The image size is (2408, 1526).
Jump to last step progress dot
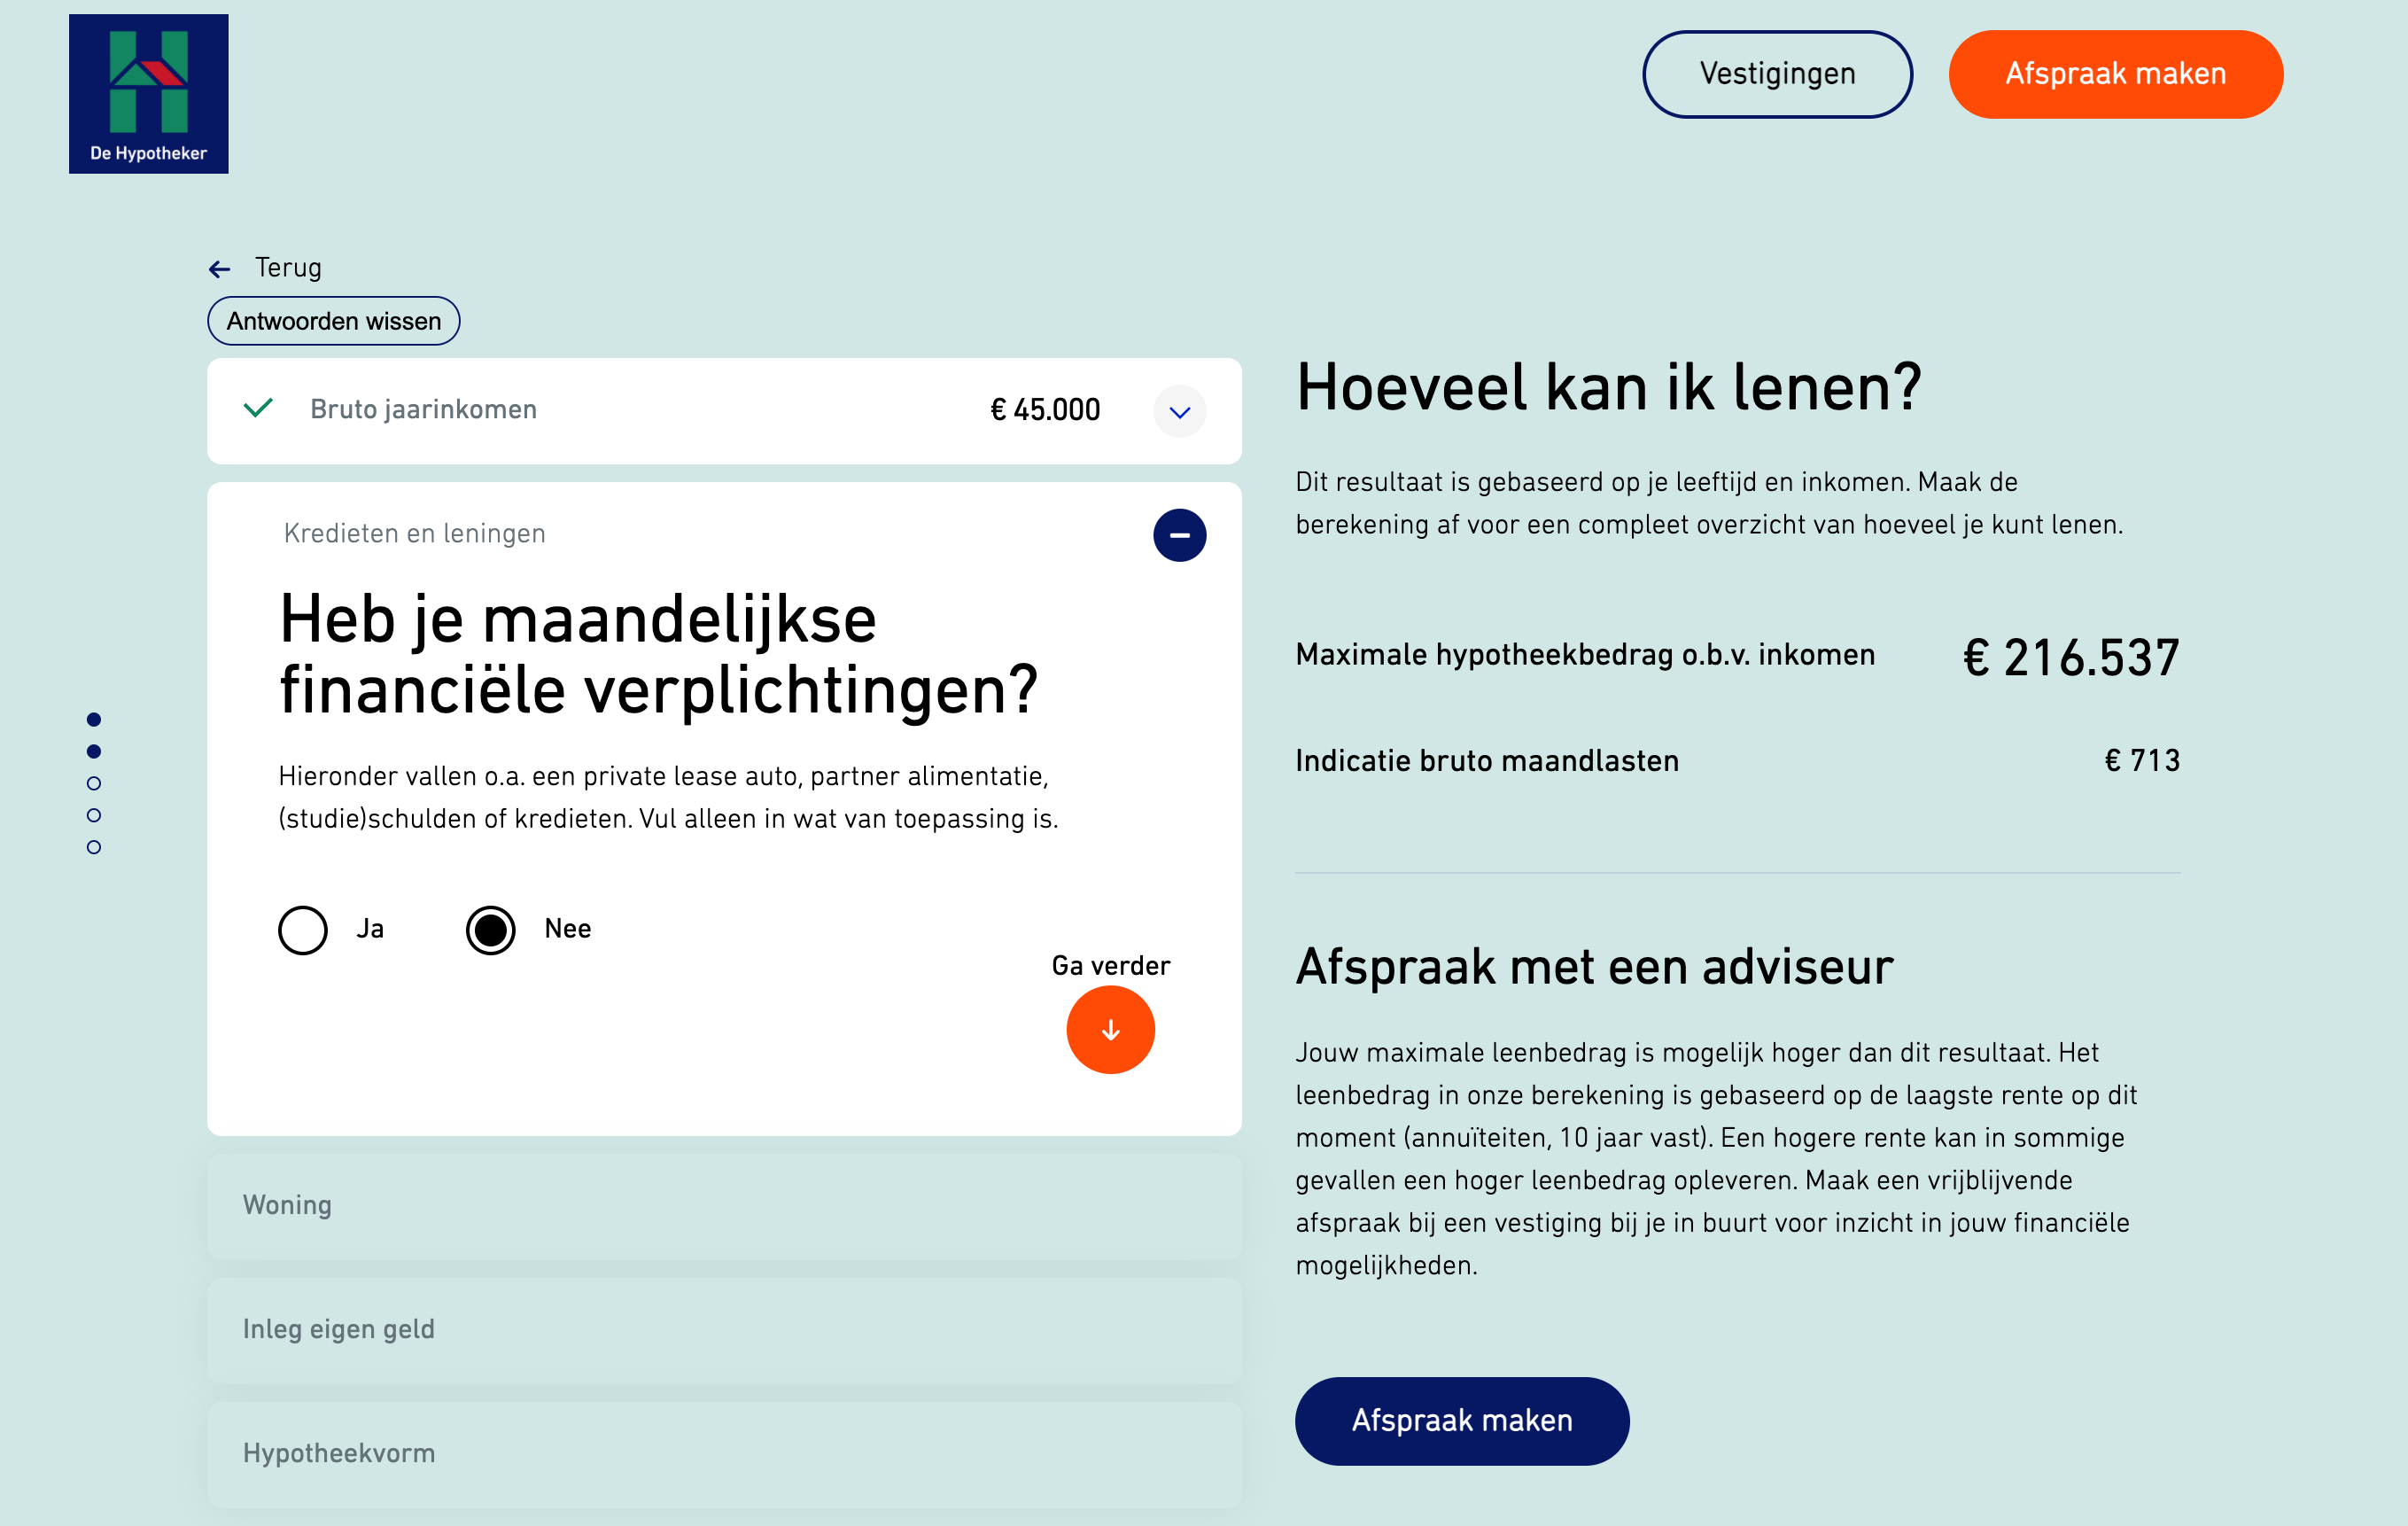point(94,847)
